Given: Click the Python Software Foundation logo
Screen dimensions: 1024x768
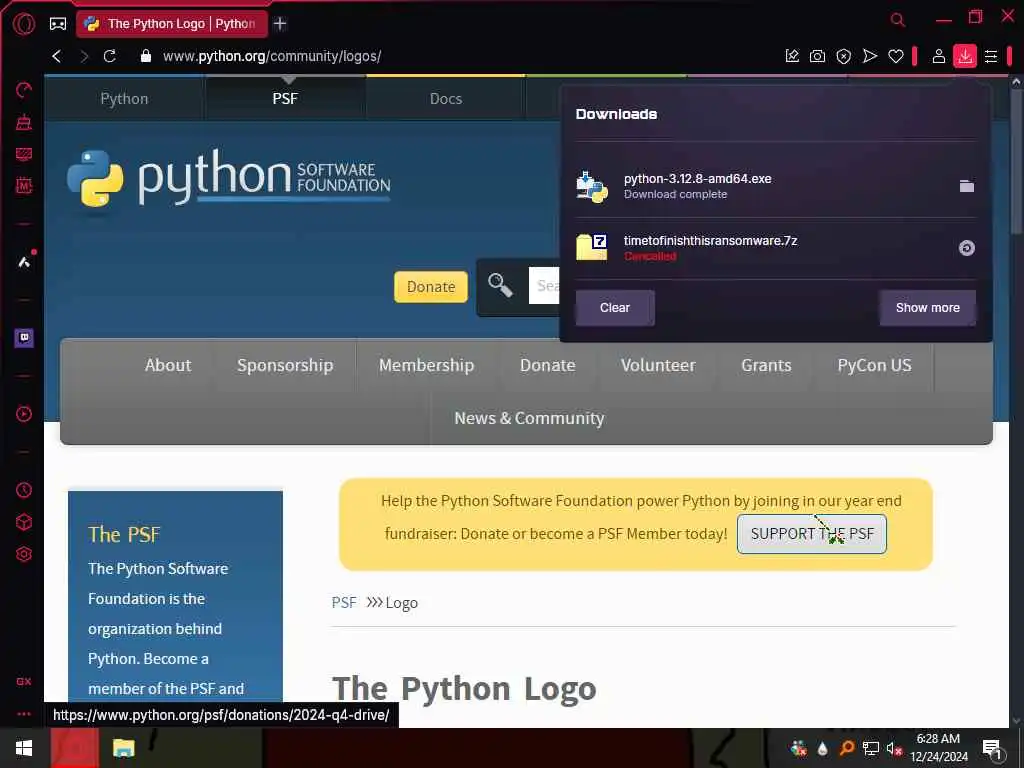Looking at the screenshot, I should 229,178.
